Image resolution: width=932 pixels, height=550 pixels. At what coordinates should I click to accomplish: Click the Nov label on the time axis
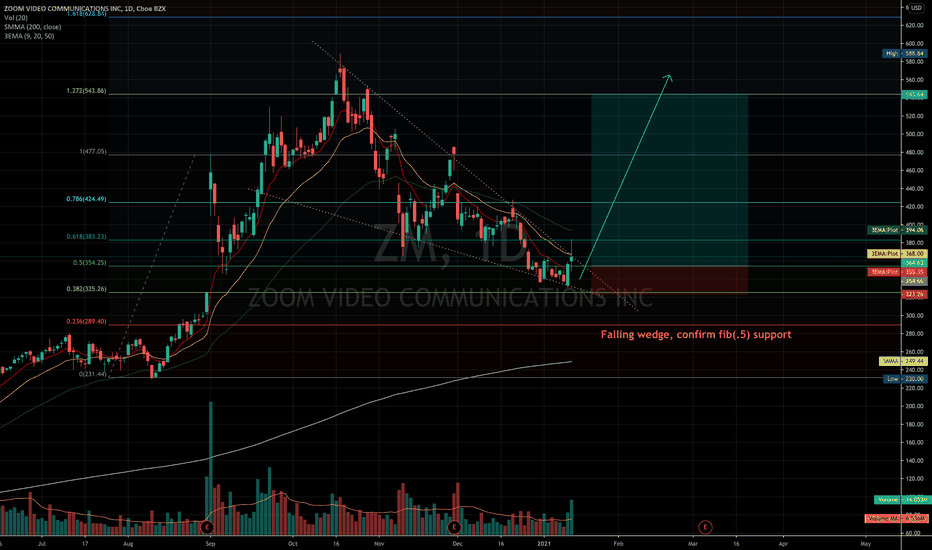coord(379,543)
